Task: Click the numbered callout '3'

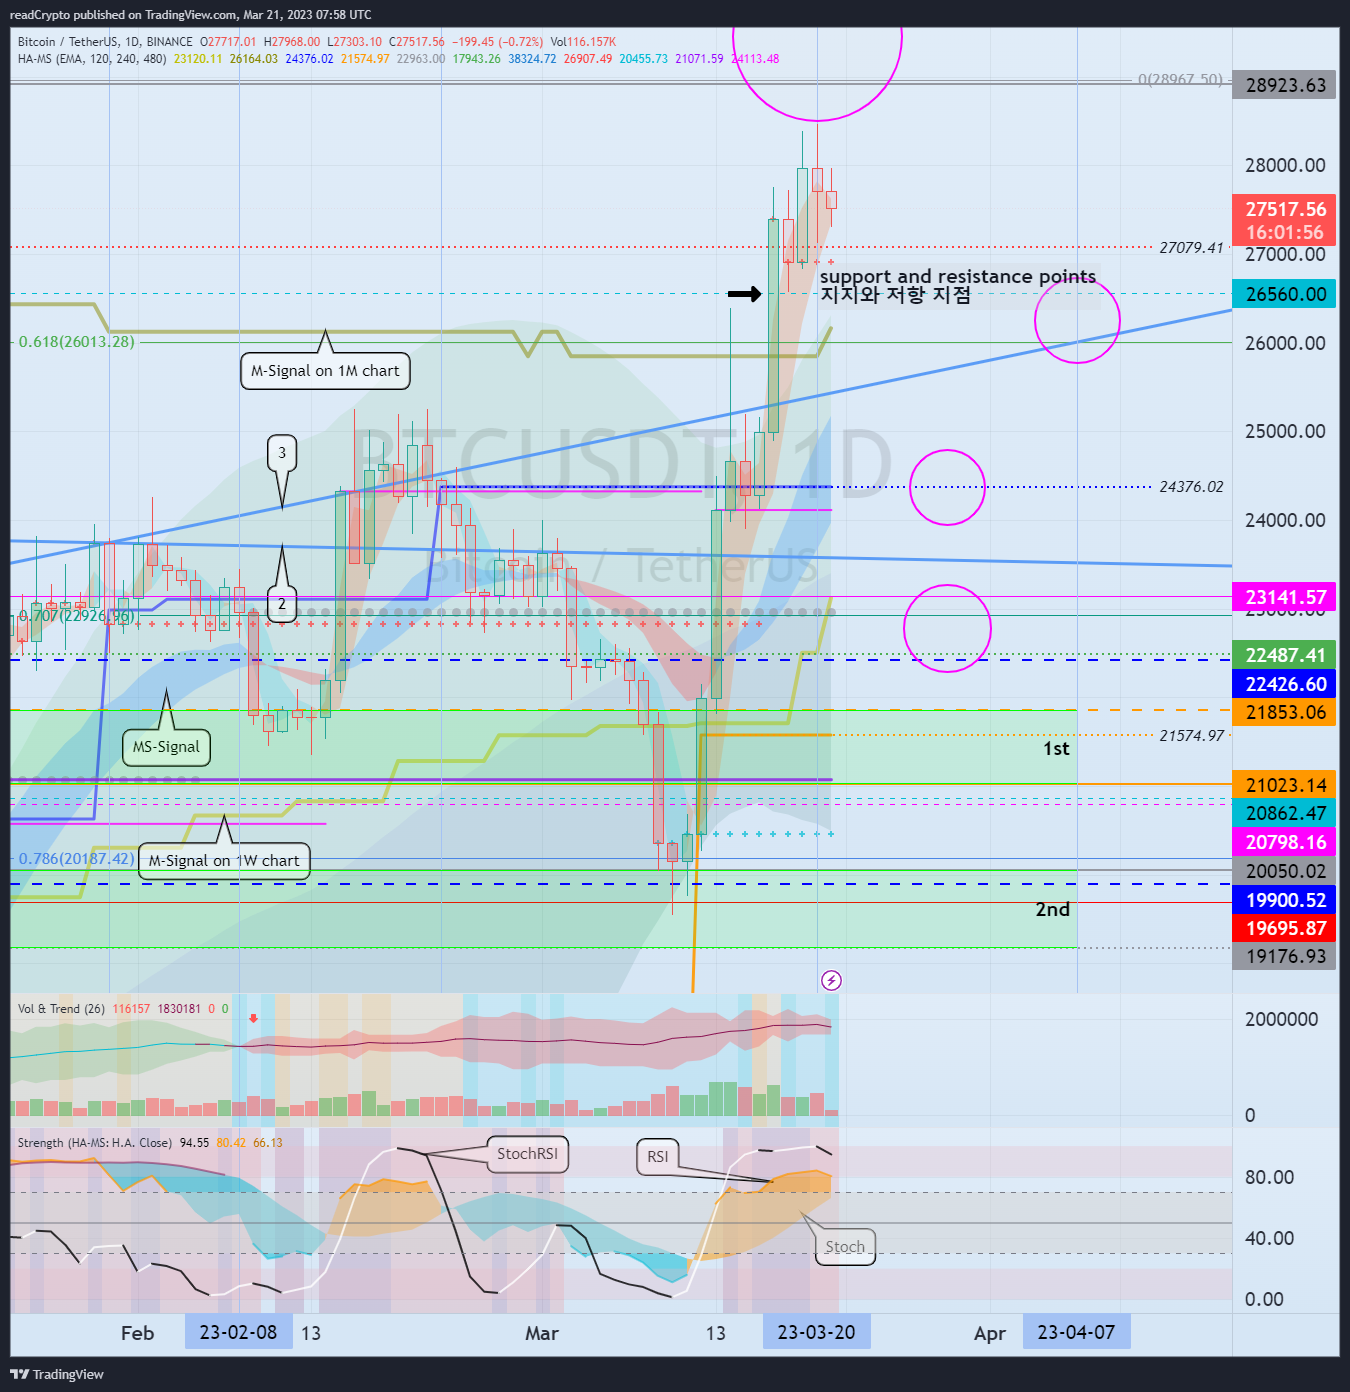Action: pyautogui.click(x=282, y=453)
